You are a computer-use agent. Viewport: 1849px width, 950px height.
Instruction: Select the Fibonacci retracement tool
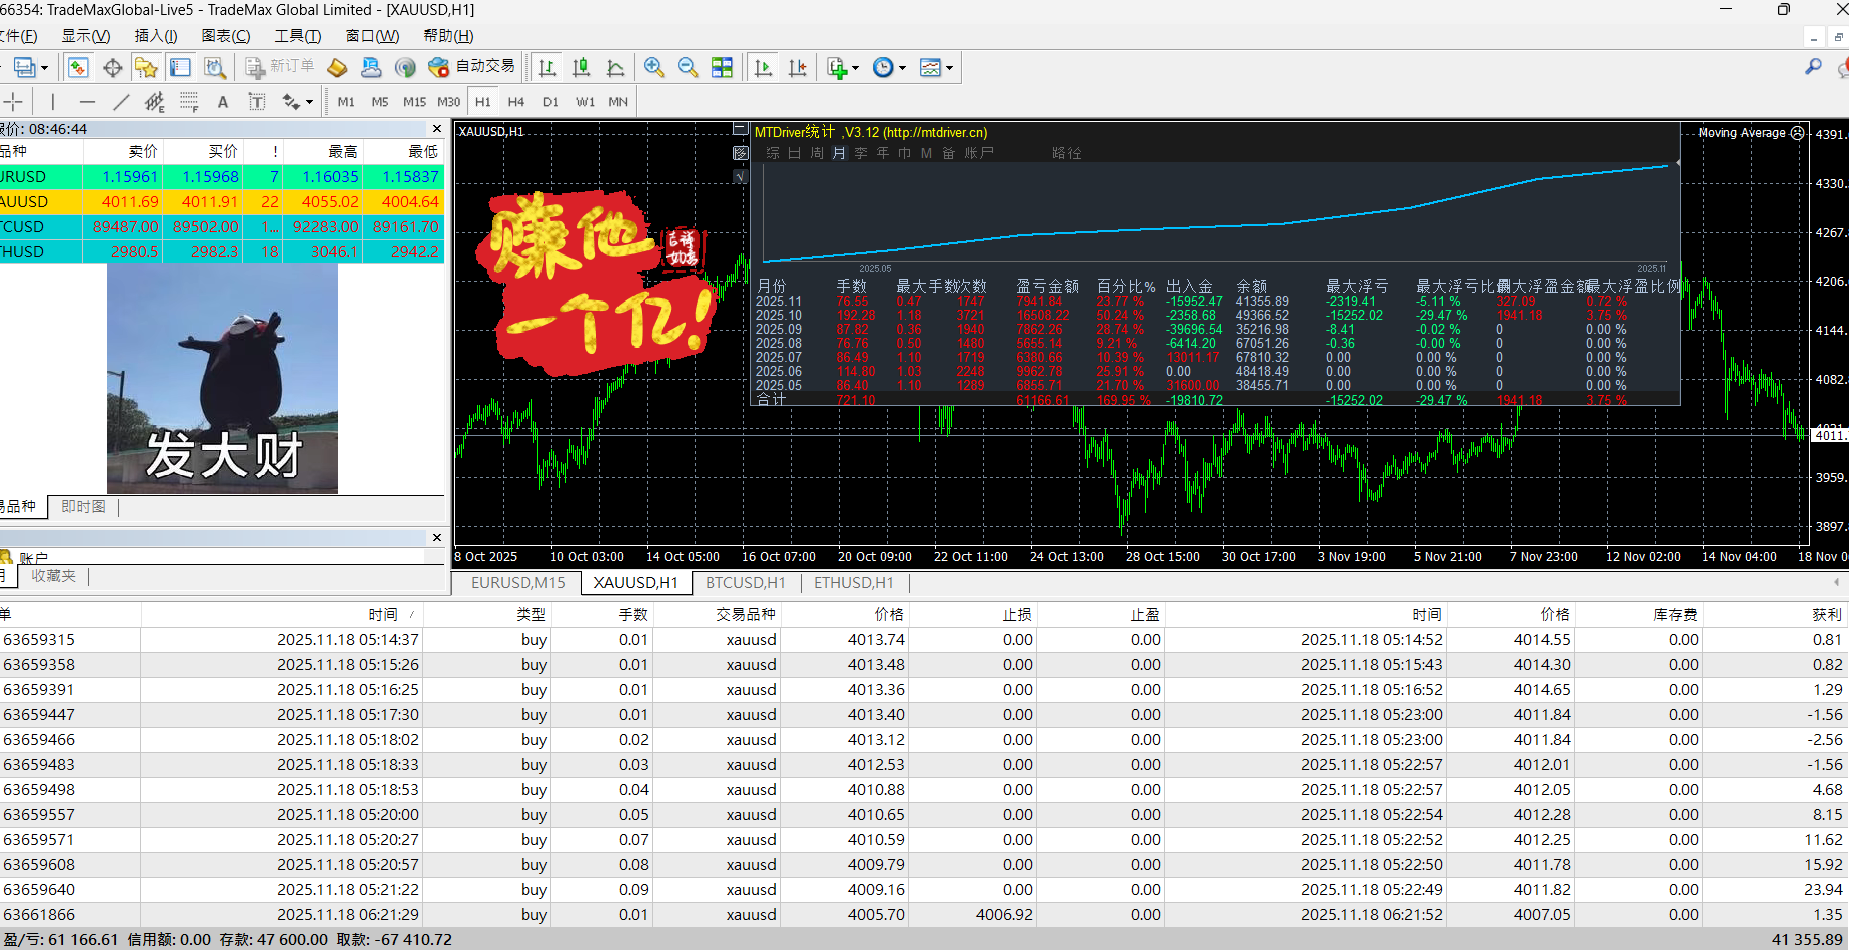(x=189, y=102)
